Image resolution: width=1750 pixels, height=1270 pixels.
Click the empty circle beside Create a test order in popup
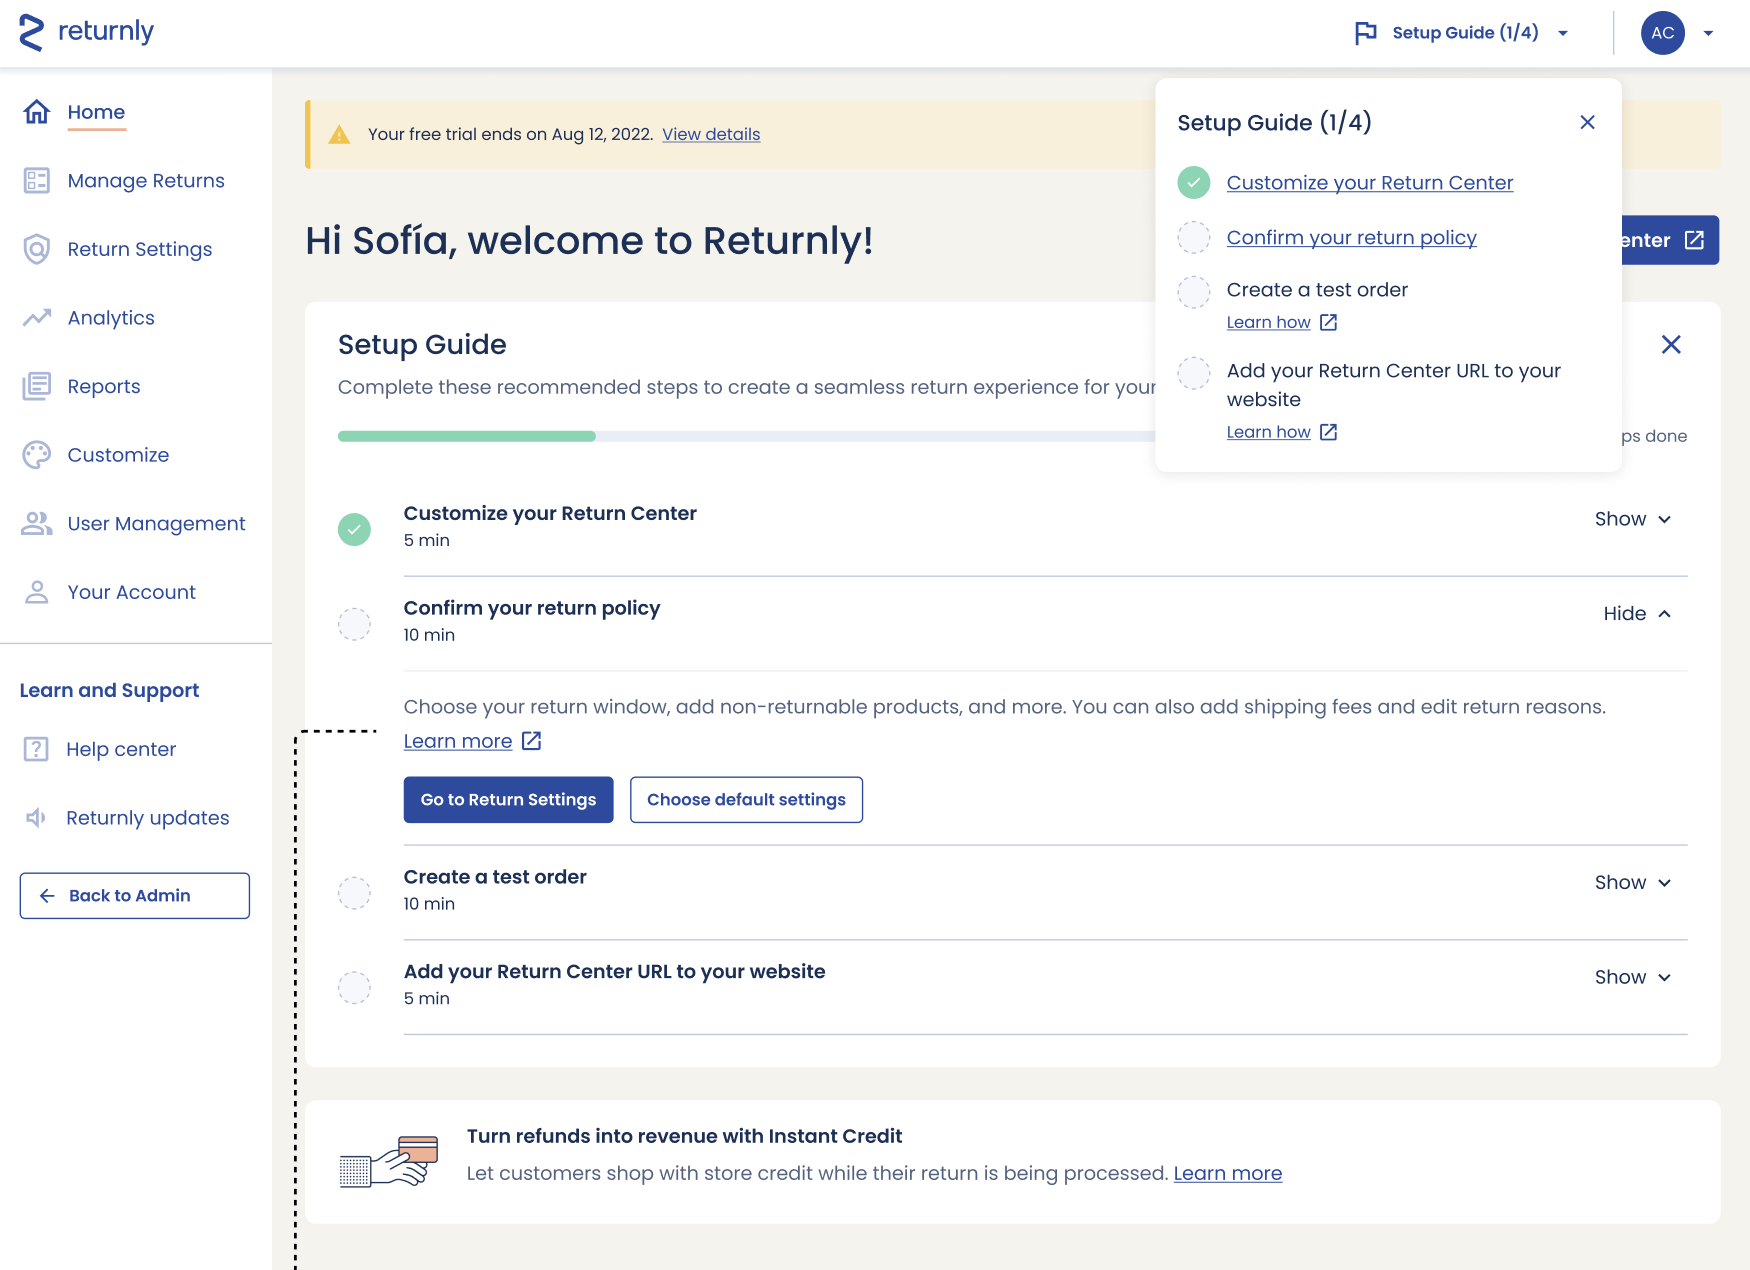pyautogui.click(x=1194, y=292)
